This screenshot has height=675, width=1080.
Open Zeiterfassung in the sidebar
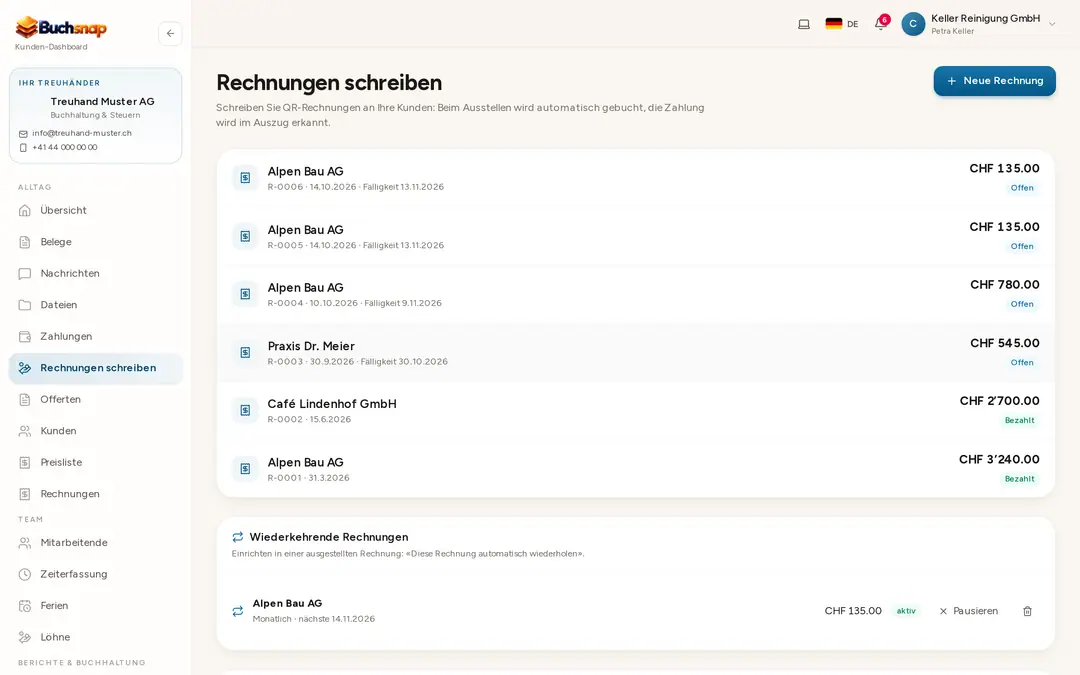[96, 574]
